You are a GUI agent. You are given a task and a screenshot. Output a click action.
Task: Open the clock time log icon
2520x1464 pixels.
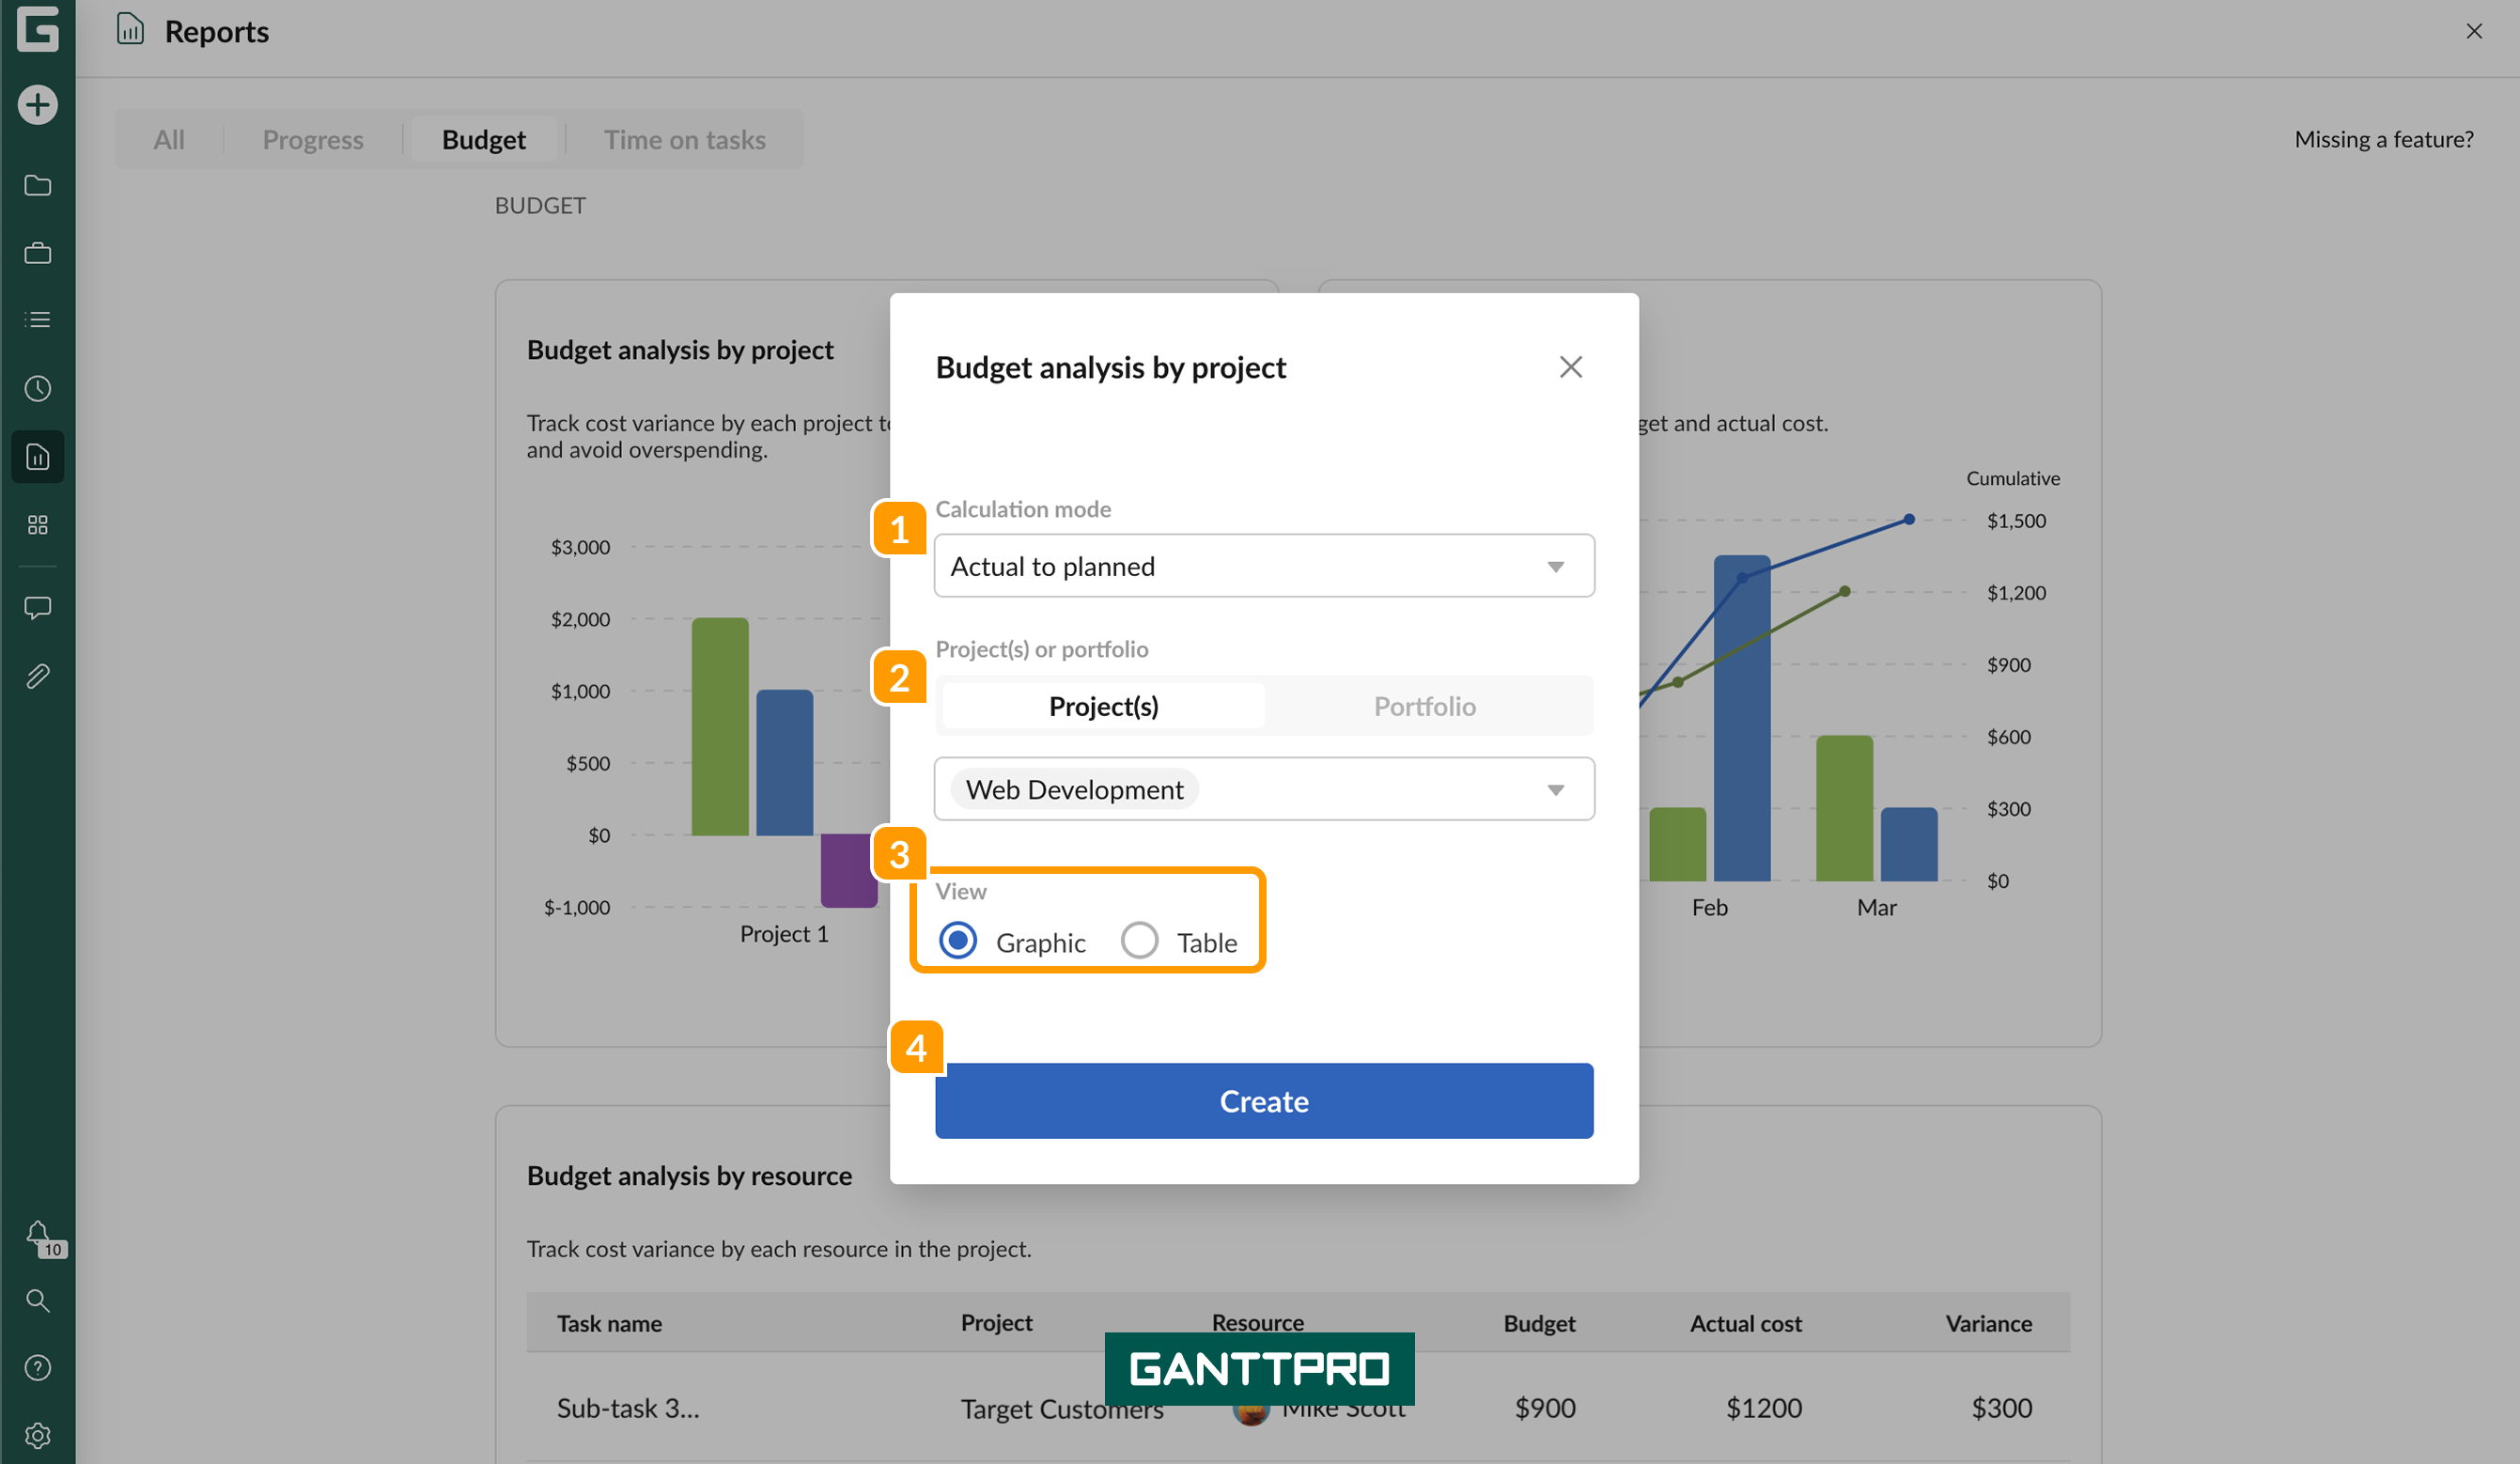[37, 388]
